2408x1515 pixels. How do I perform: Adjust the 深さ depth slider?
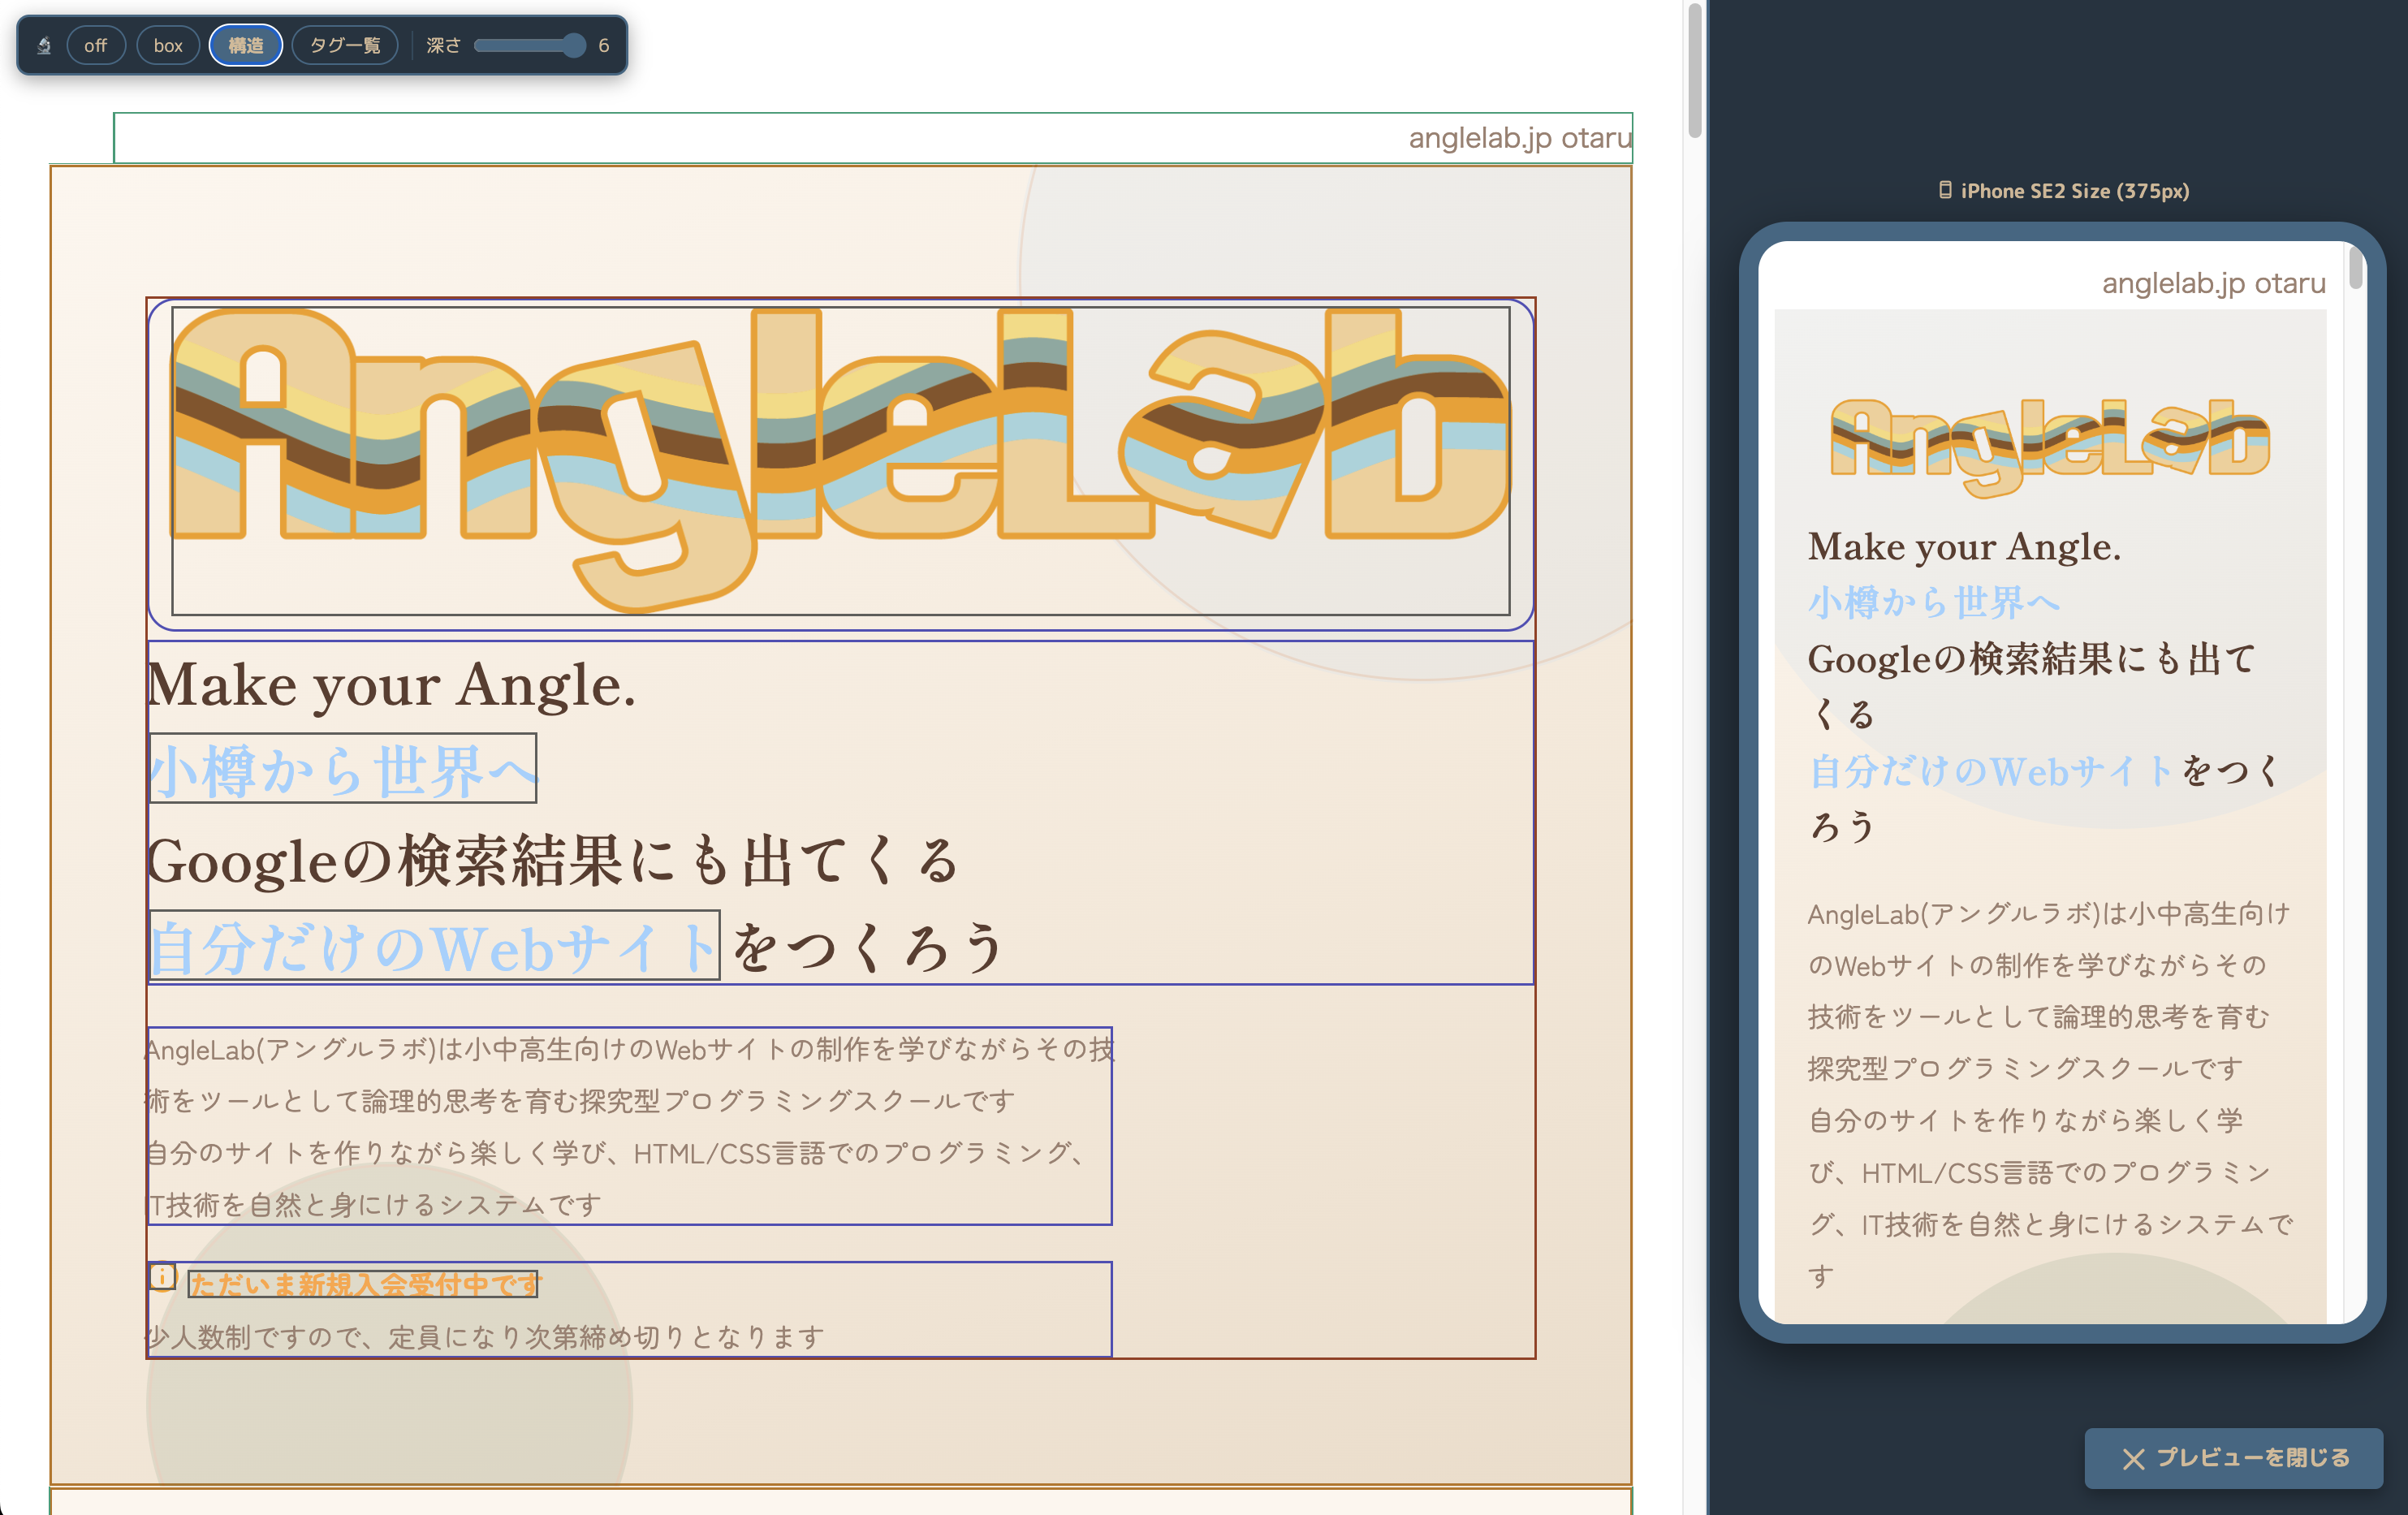pos(529,46)
